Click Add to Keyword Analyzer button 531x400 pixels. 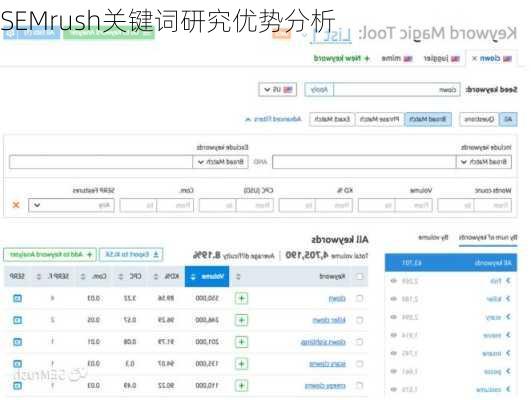point(50,255)
